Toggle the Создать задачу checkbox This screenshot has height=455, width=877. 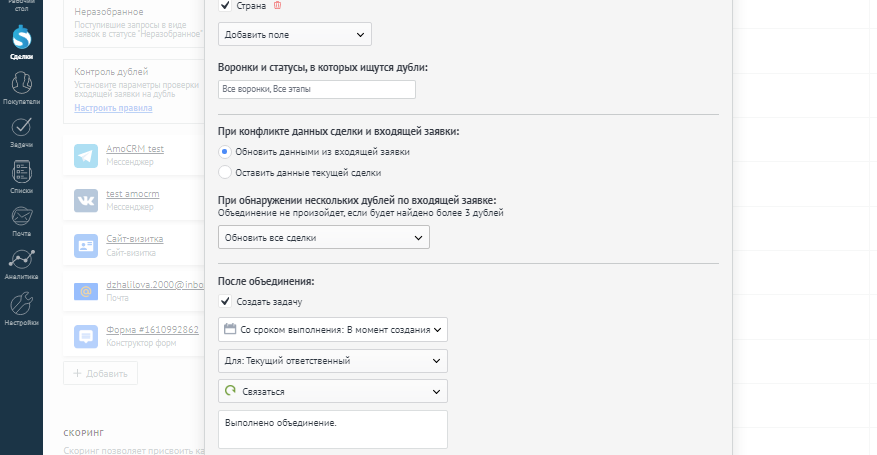pos(225,301)
